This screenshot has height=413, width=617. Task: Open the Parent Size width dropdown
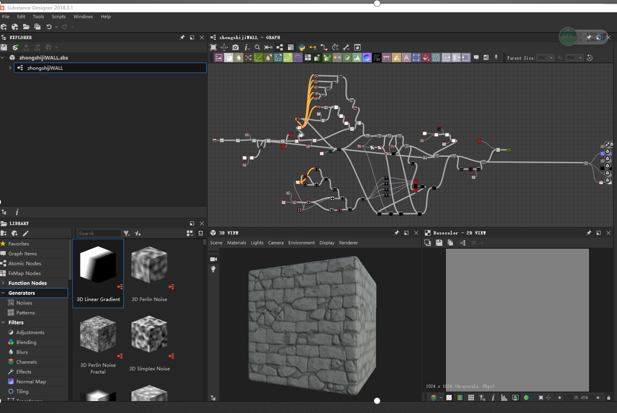(546, 58)
